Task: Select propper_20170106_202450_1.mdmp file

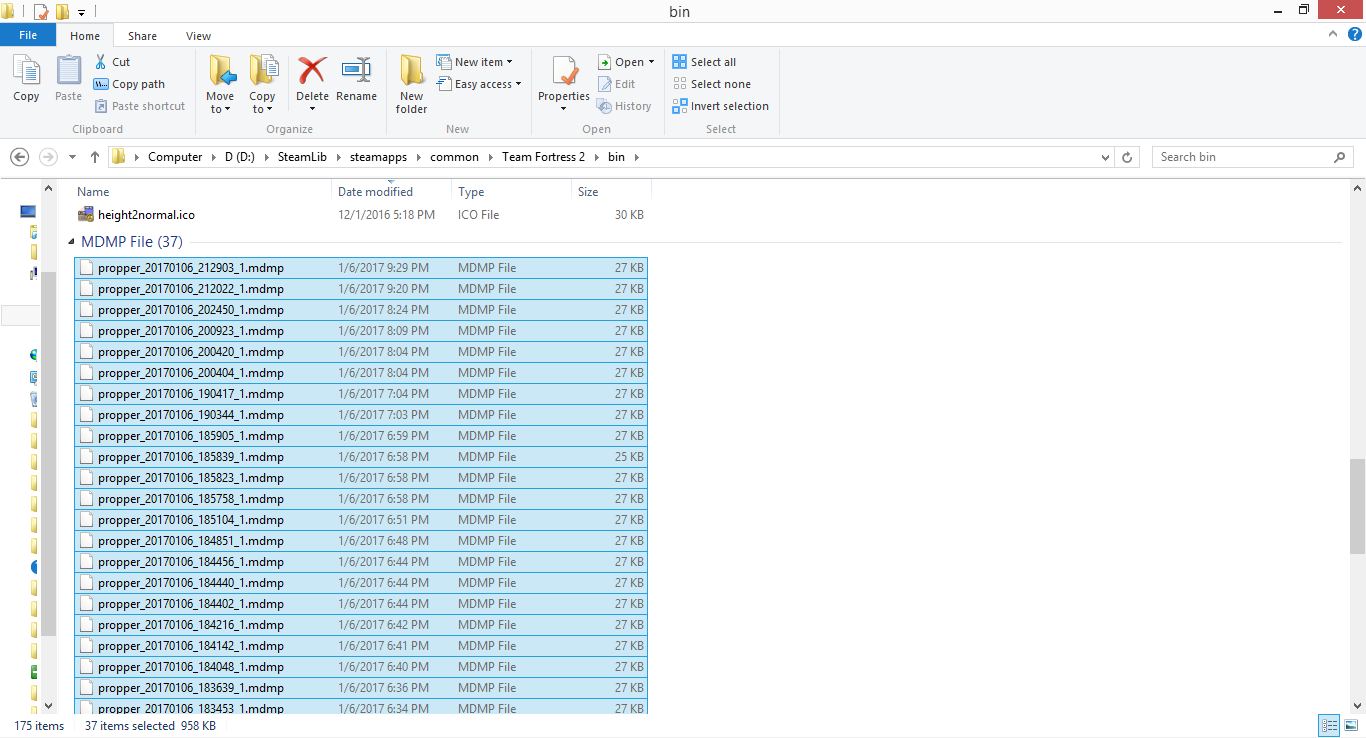Action: 361,310
